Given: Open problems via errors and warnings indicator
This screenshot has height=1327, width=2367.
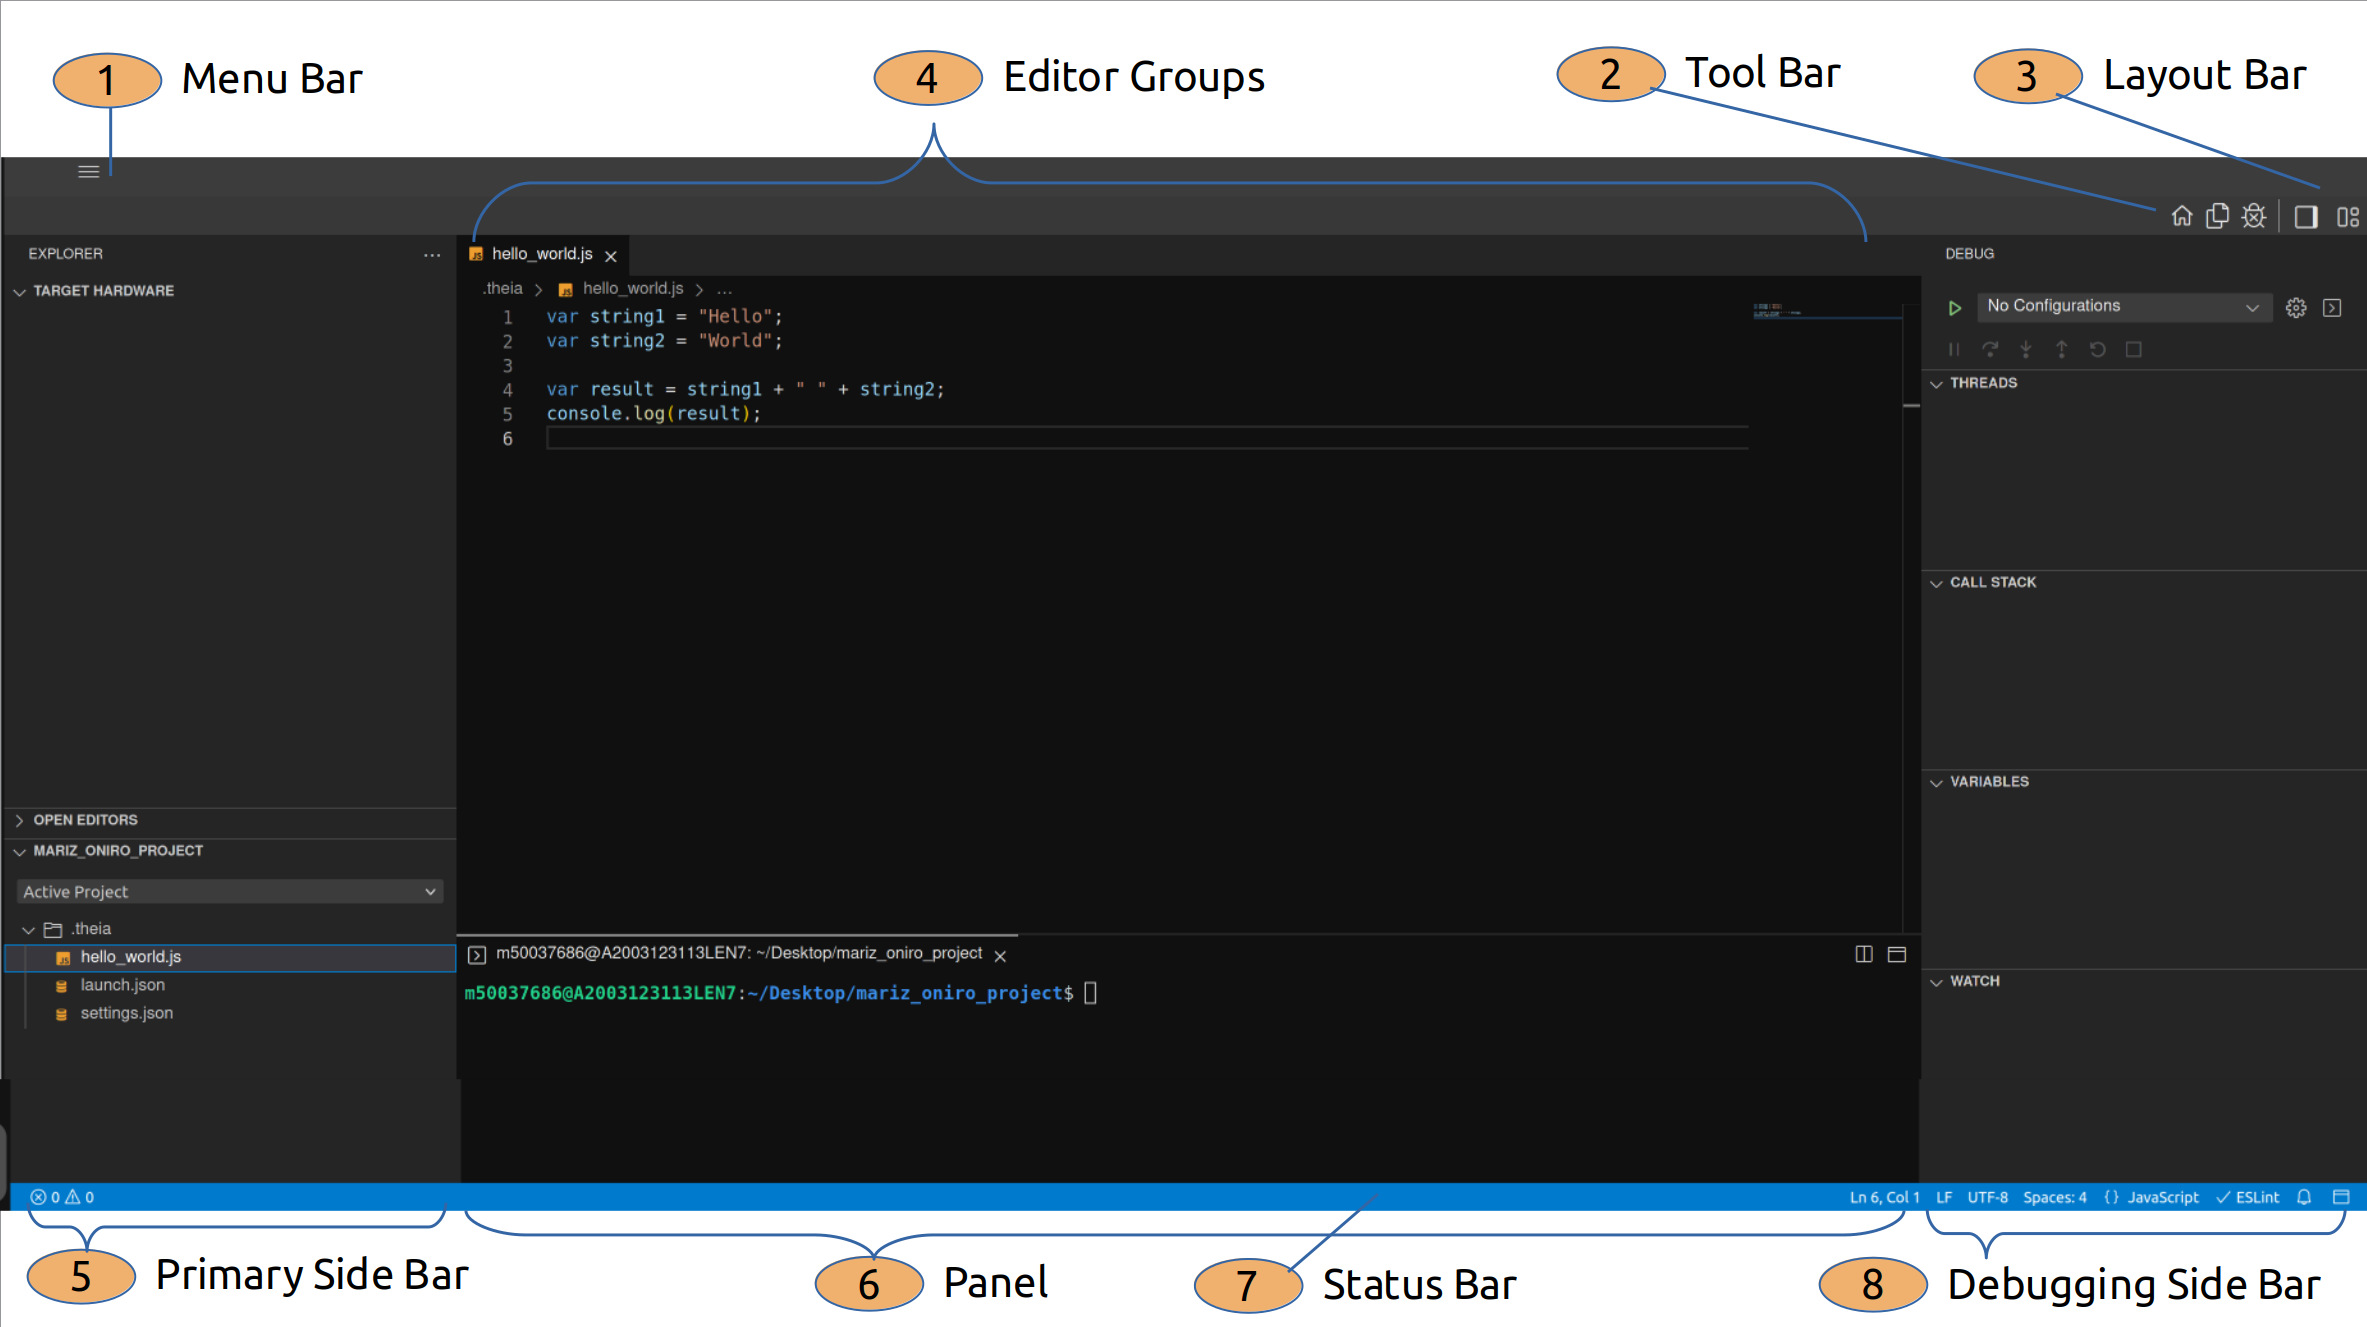Looking at the screenshot, I should [62, 1197].
